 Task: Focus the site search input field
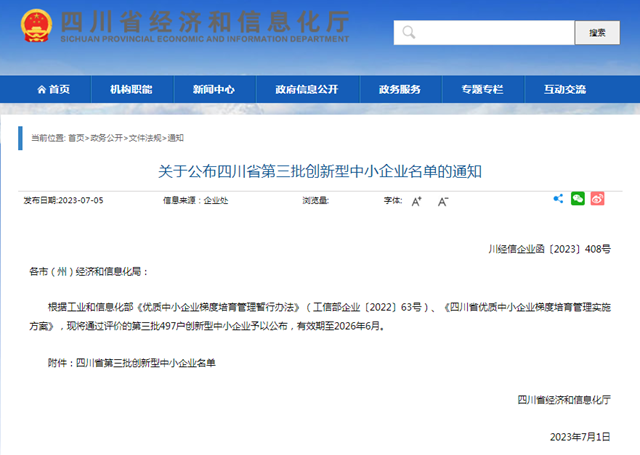484,32
